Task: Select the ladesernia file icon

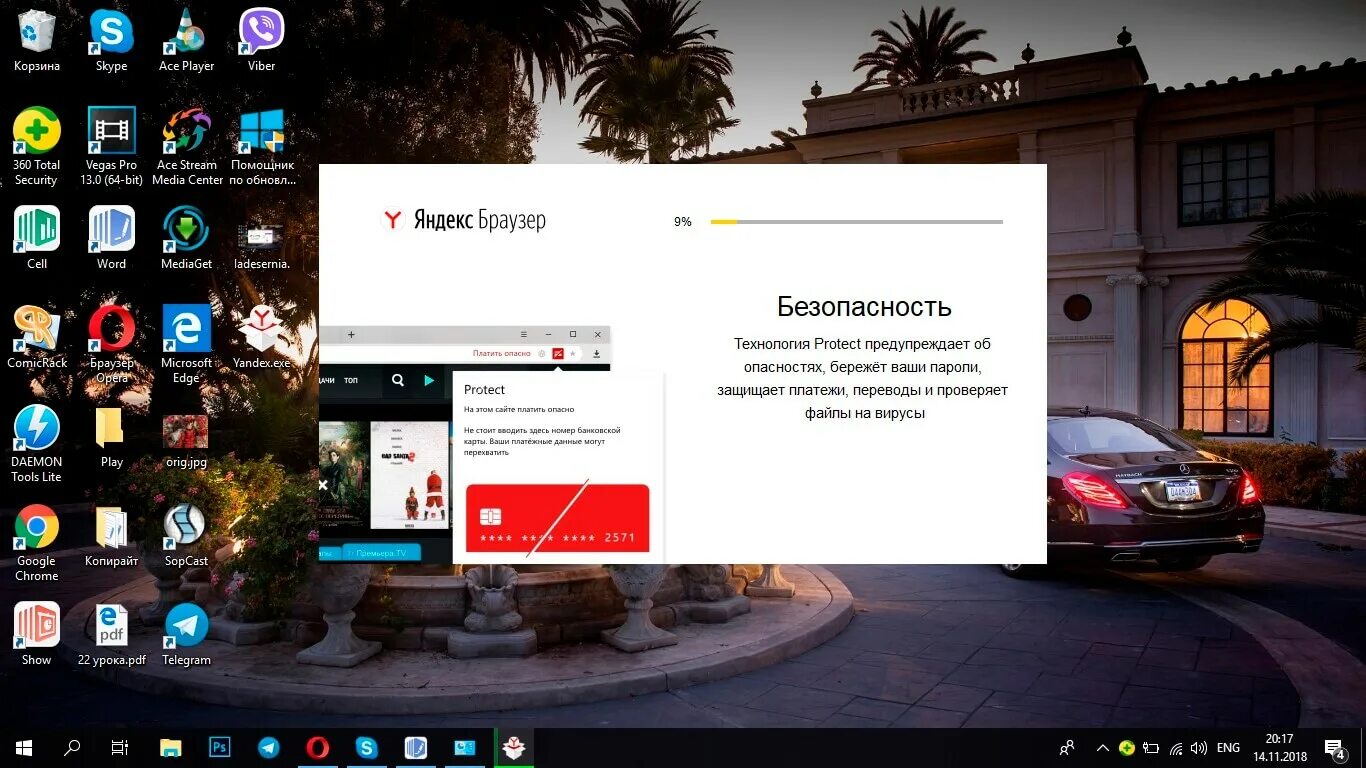Action: tap(262, 245)
